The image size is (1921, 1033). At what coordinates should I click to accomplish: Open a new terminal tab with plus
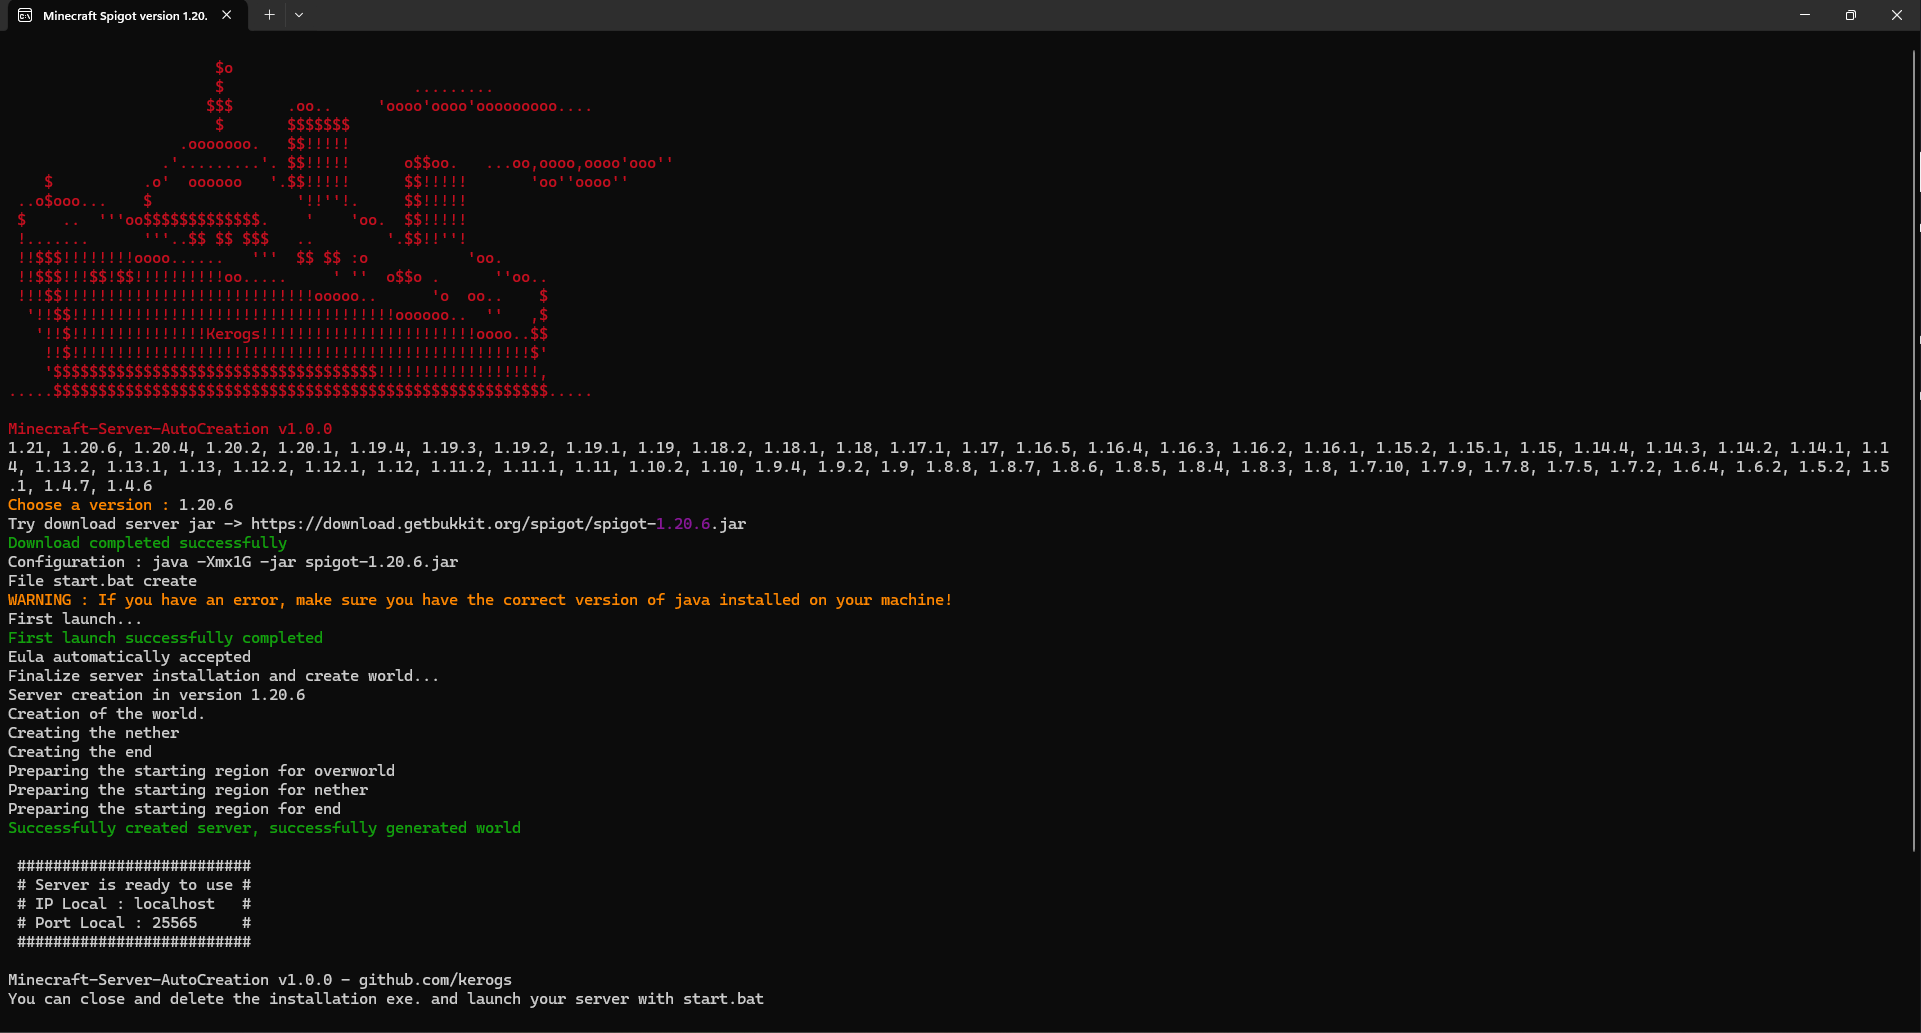[269, 15]
